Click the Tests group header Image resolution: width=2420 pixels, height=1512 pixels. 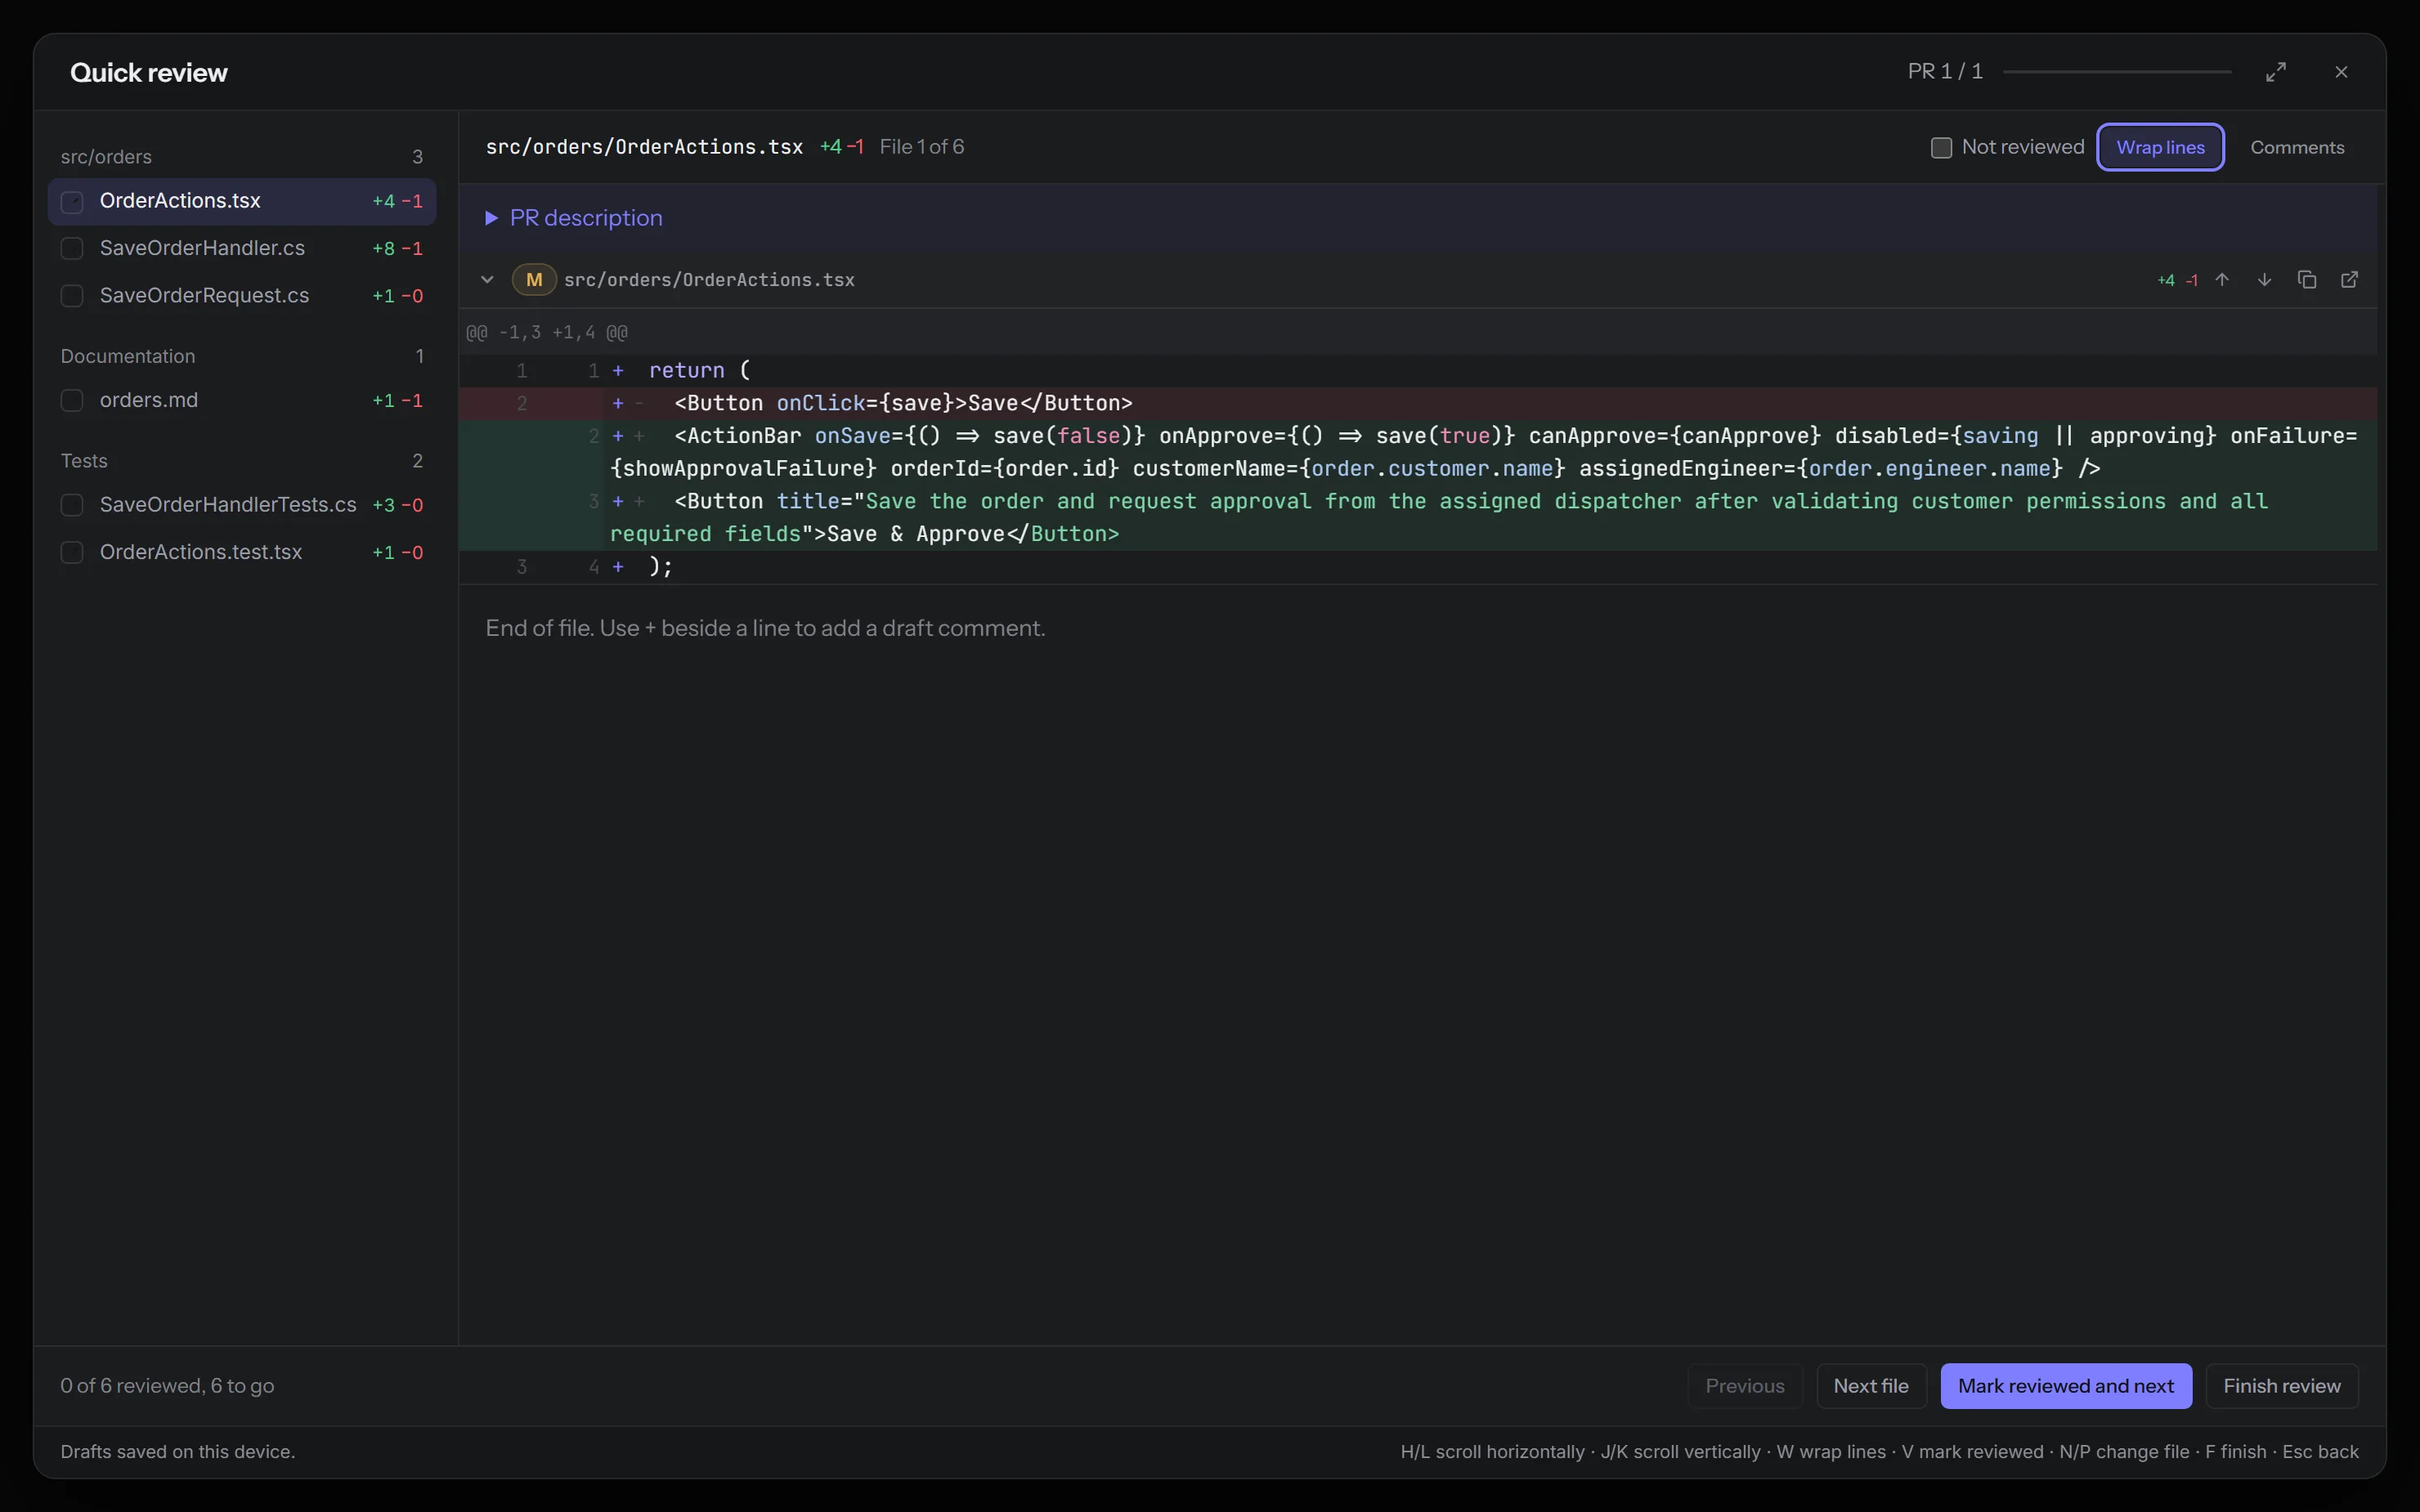pyautogui.click(x=242, y=461)
